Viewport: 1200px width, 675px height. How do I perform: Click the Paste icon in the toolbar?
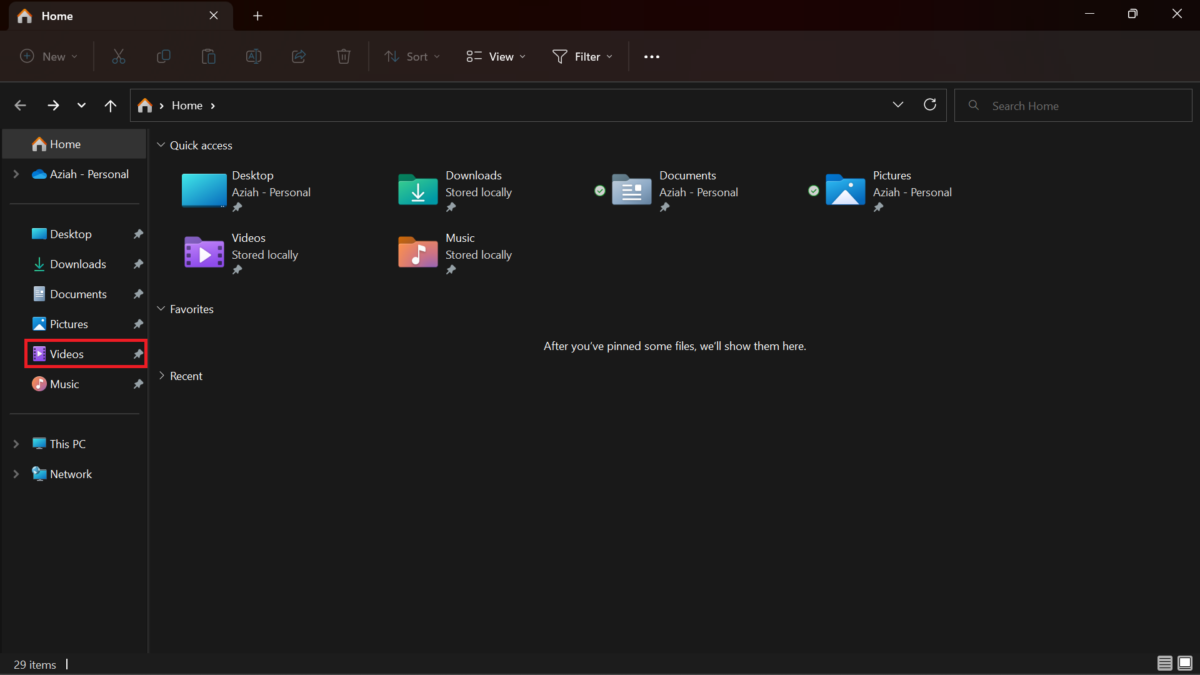click(x=208, y=56)
